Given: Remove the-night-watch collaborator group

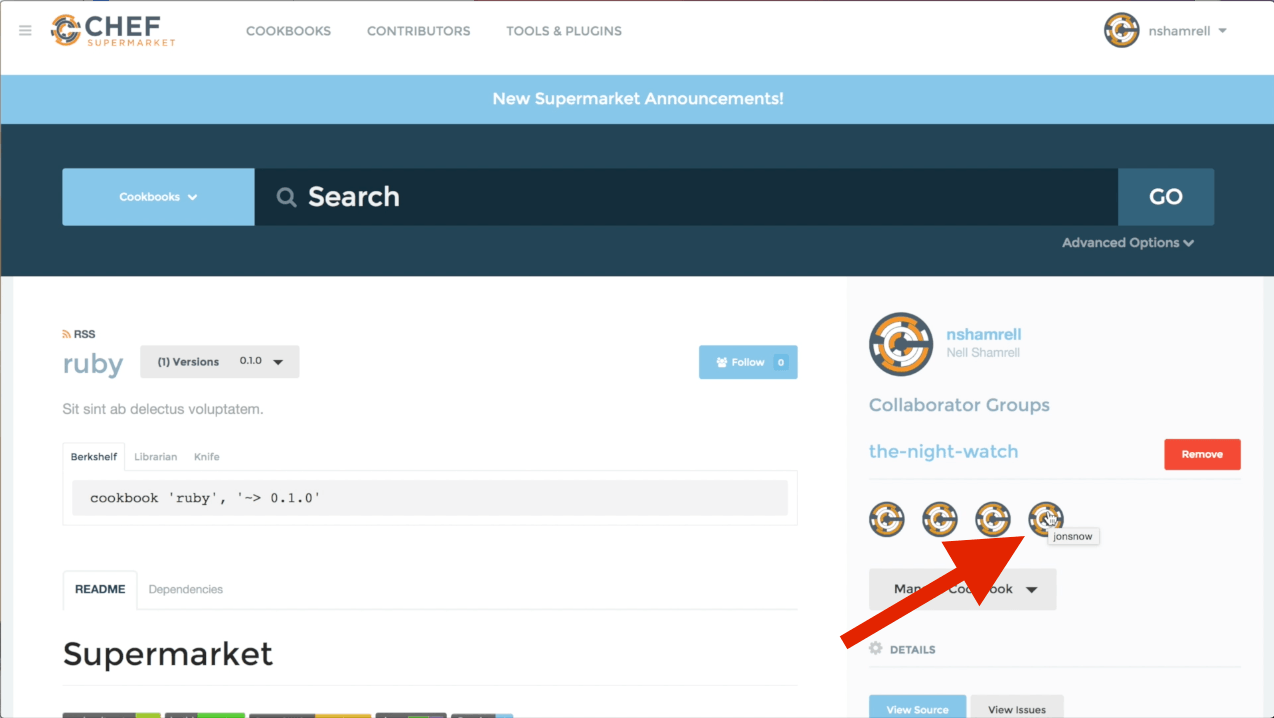Looking at the screenshot, I should click(x=1202, y=454).
